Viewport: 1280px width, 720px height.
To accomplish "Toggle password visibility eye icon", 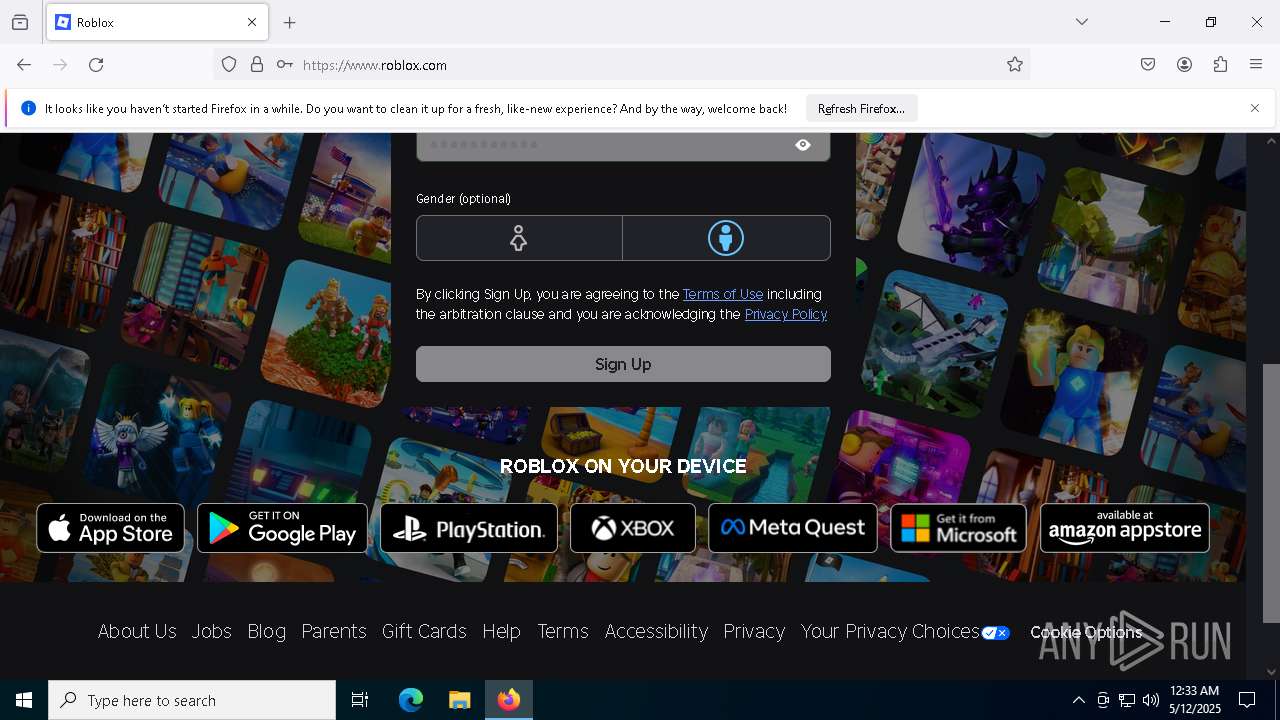I will (803, 145).
